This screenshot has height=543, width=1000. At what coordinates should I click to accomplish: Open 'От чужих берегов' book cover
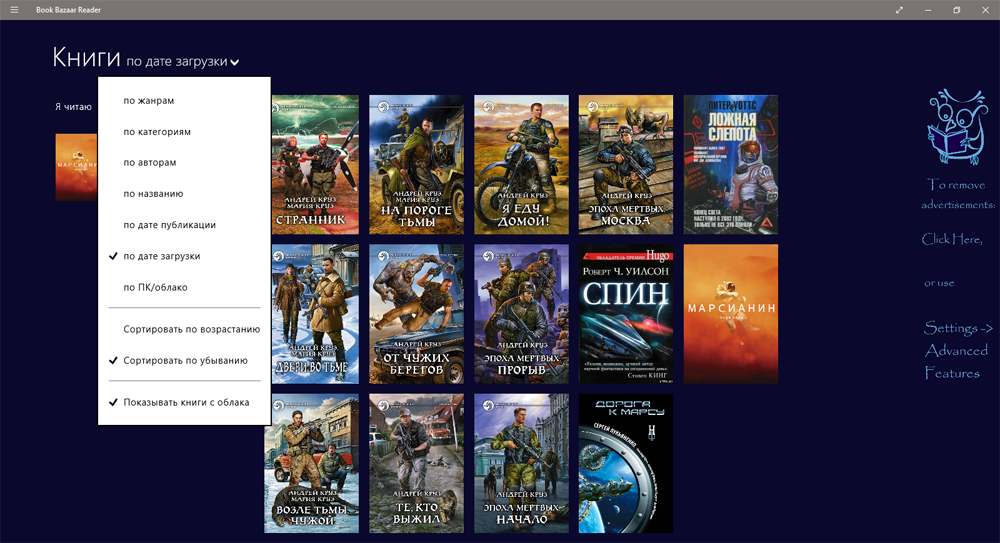[416, 314]
